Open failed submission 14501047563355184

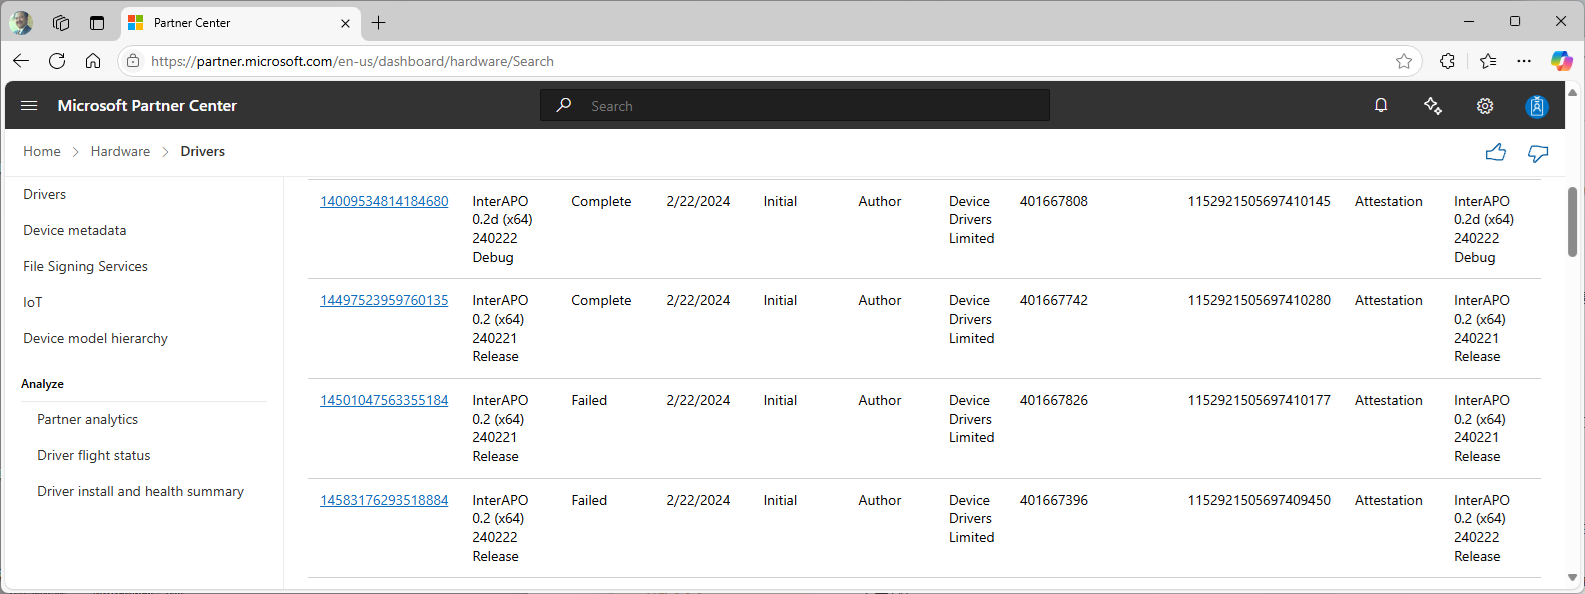(x=384, y=400)
